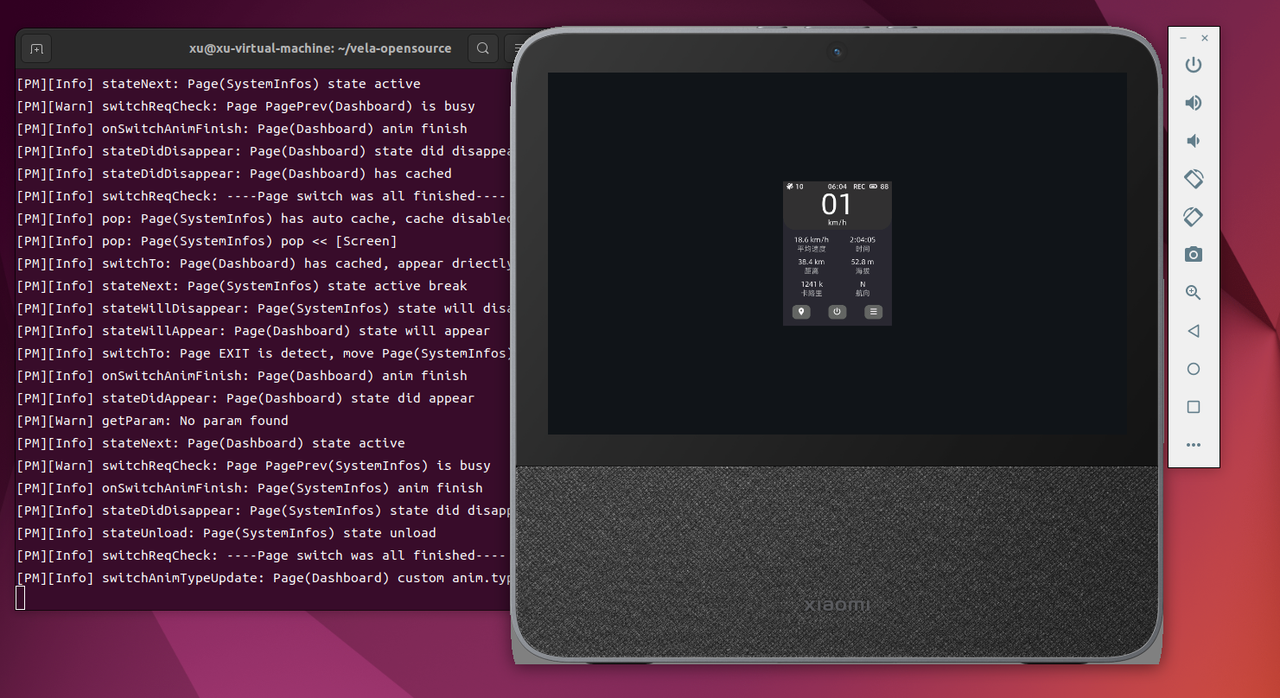The width and height of the screenshot is (1280, 698).
Task: Click the large 01 speed readout
Action: point(837,205)
